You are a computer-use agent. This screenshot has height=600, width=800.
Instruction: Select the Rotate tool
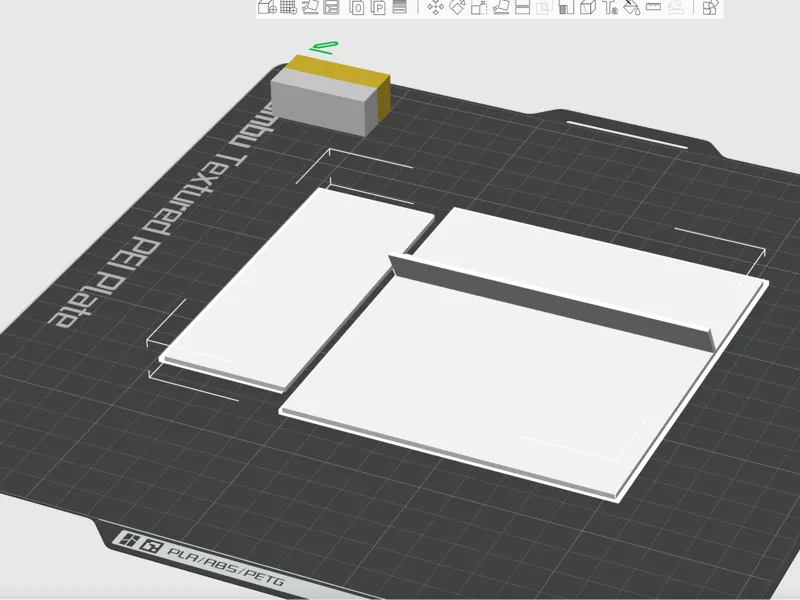457,7
